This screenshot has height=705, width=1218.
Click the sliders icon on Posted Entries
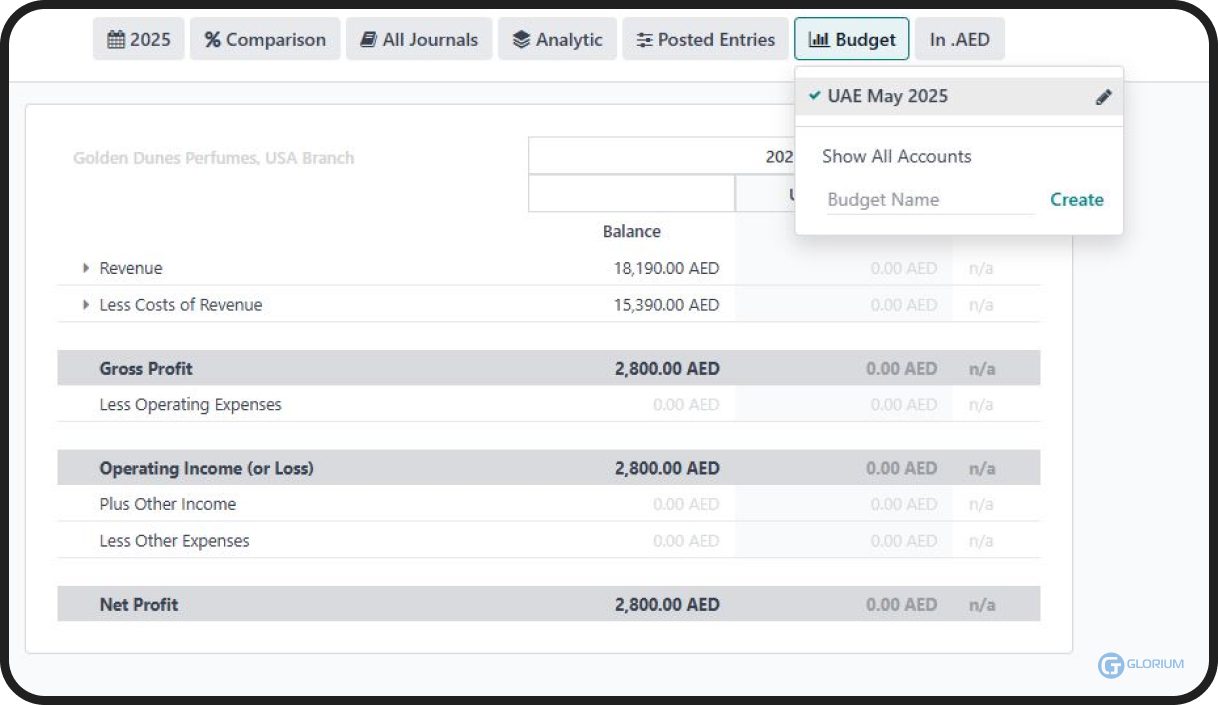644,40
